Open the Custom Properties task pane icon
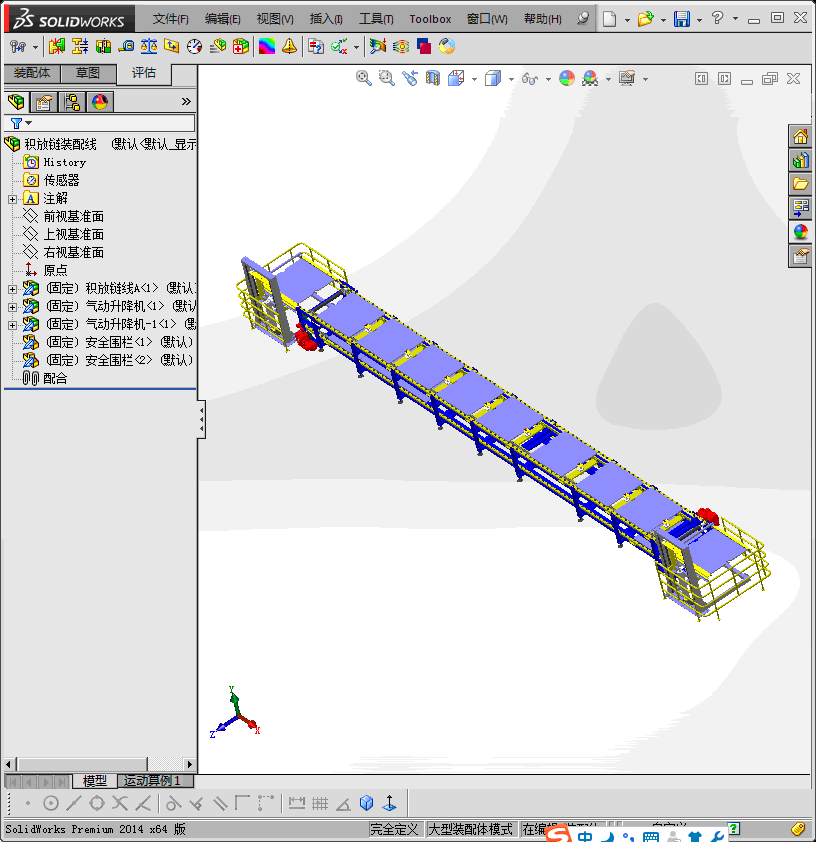The height and width of the screenshot is (842, 816). click(800, 256)
